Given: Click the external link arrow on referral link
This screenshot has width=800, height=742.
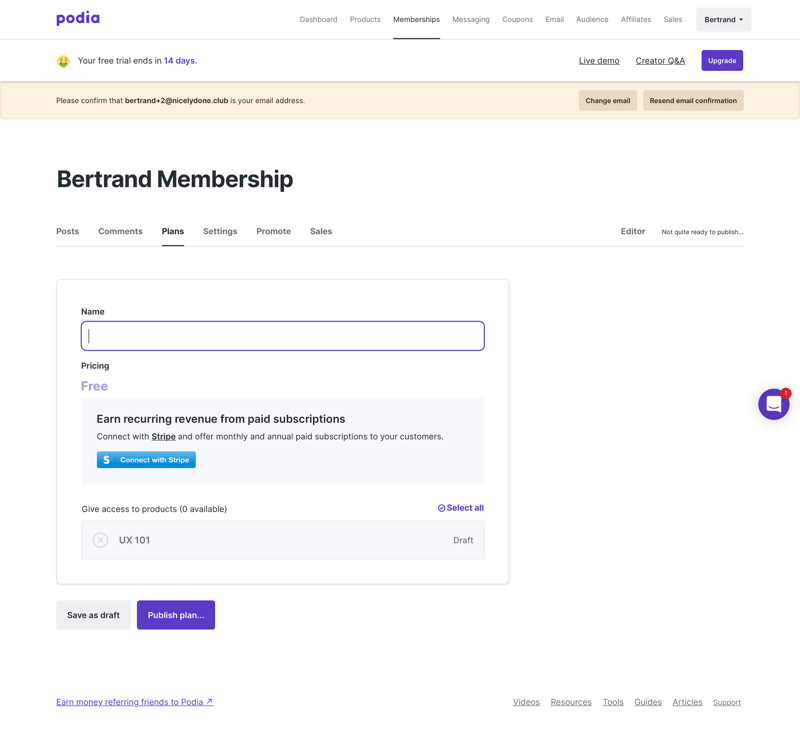Looking at the screenshot, I should 209,701.
